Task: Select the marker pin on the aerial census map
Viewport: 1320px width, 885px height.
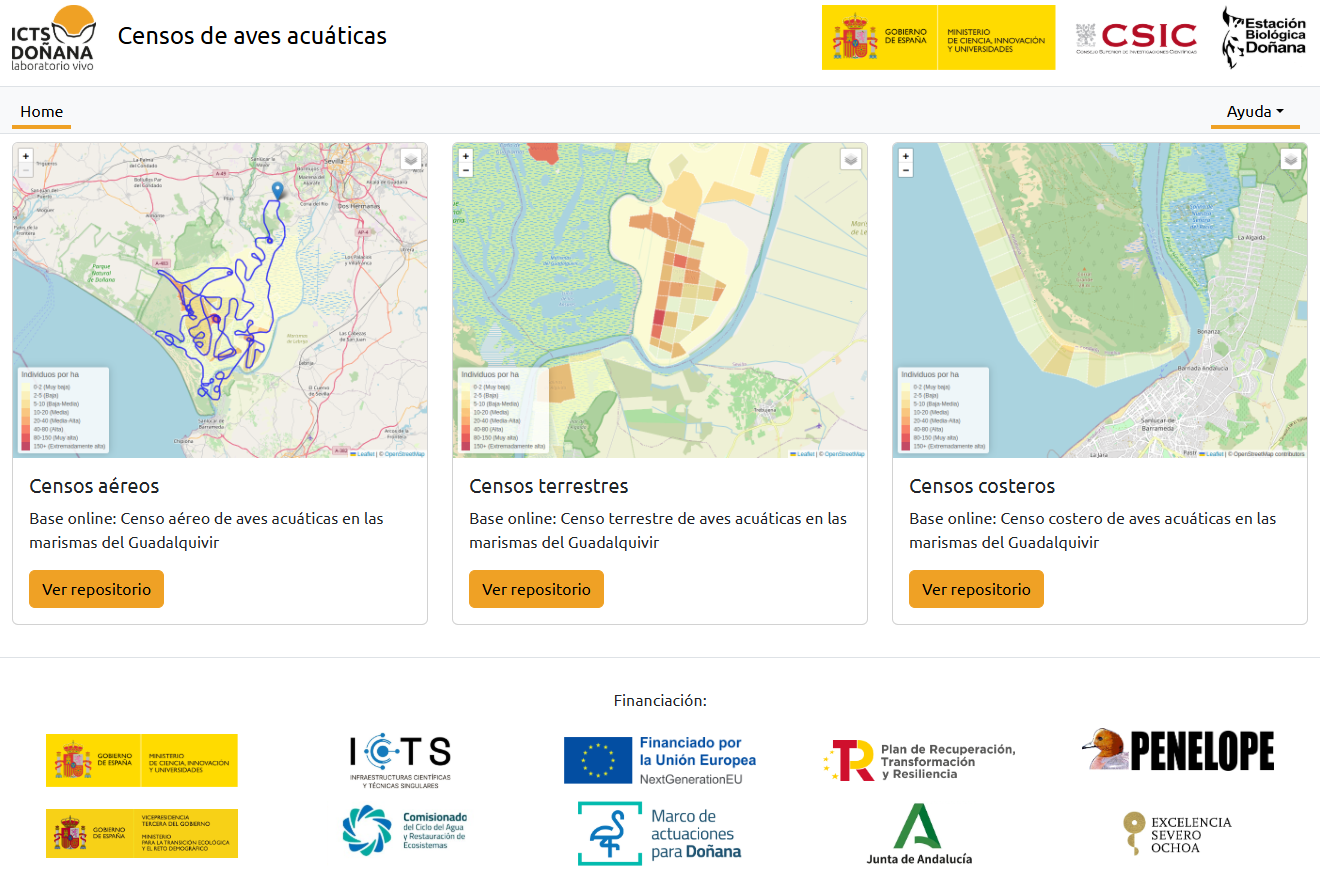Action: click(x=277, y=190)
